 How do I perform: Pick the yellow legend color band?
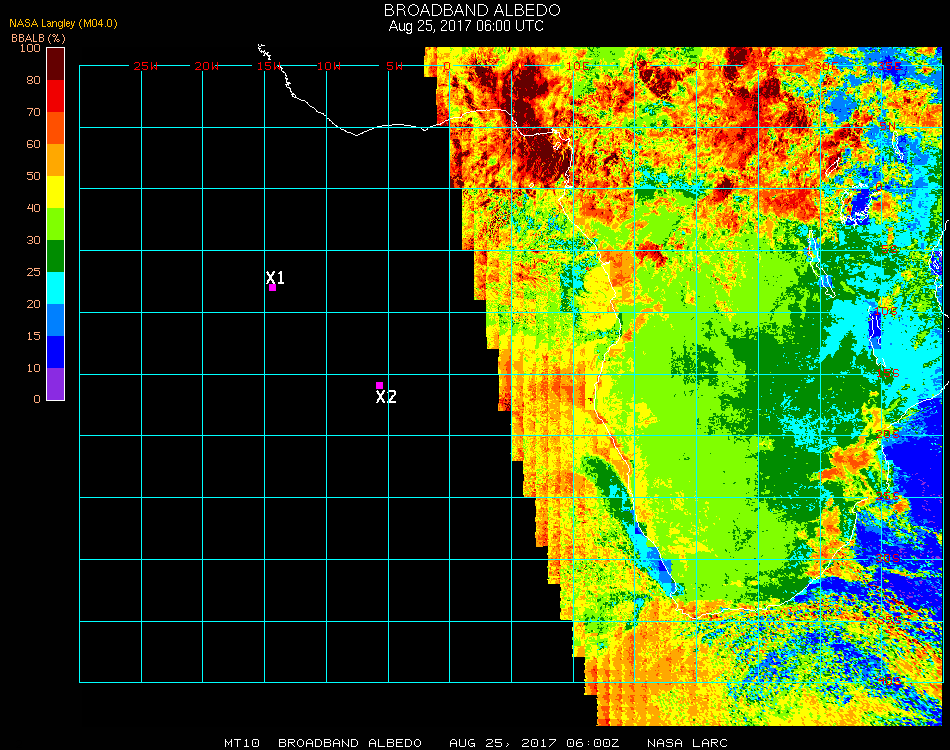pyautogui.click(x=55, y=191)
